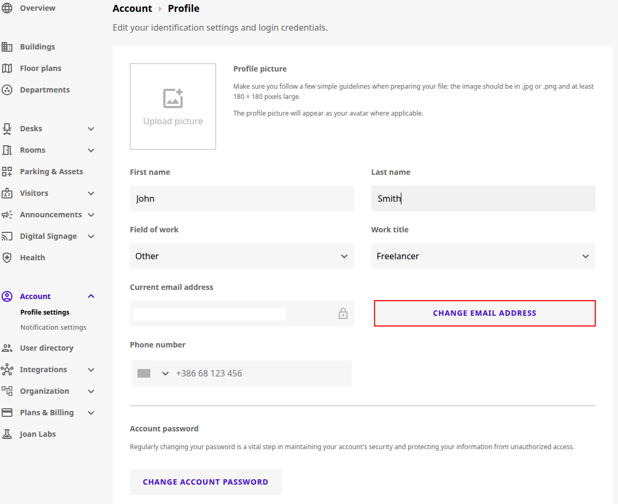618x504 pixels.
Task: Click the Change Email Address button
Action: click(484, 313)
